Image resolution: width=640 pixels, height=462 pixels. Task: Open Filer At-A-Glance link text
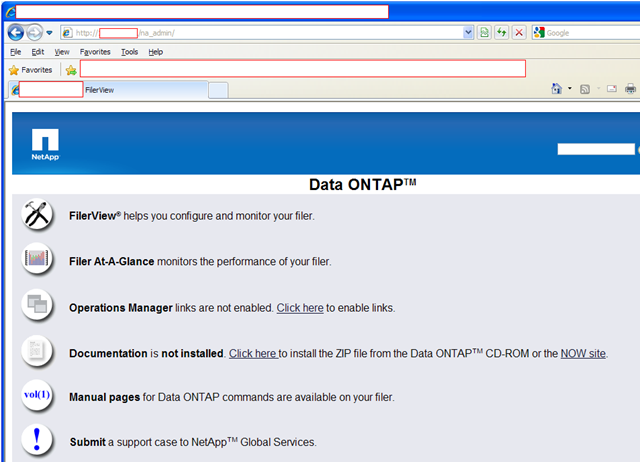(111, 261)
